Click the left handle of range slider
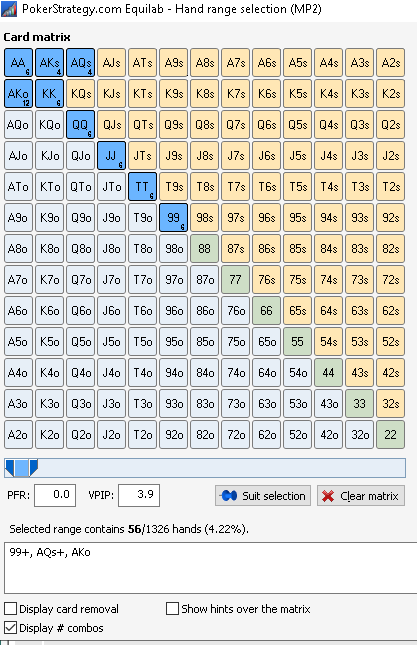Screen dimensions: 417x645 tap(9, 468)
